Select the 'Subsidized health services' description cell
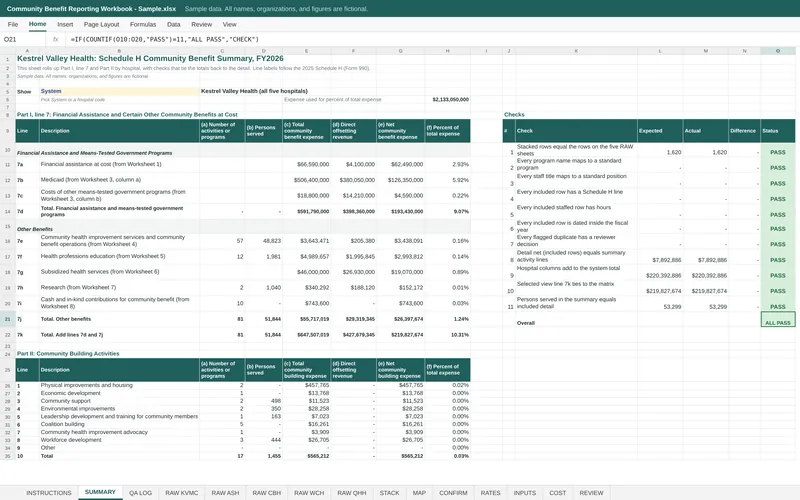 pos(119,272)
